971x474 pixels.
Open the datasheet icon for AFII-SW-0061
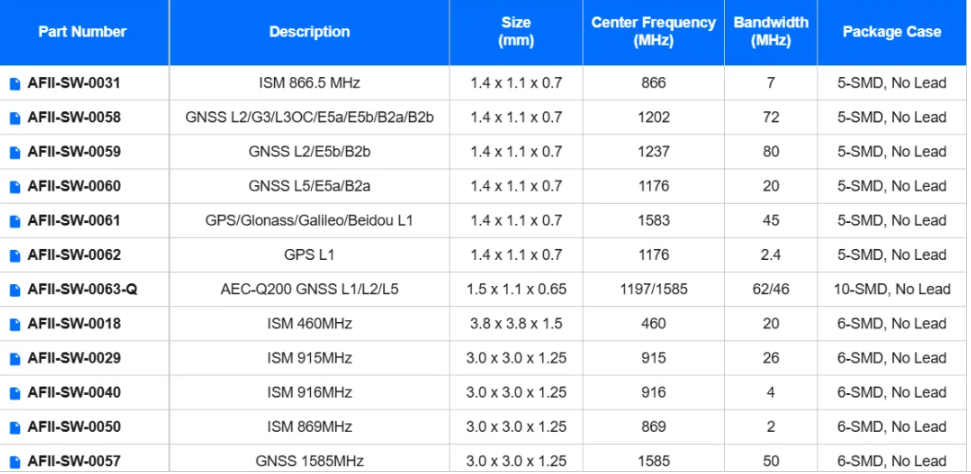tap(15, 221)
